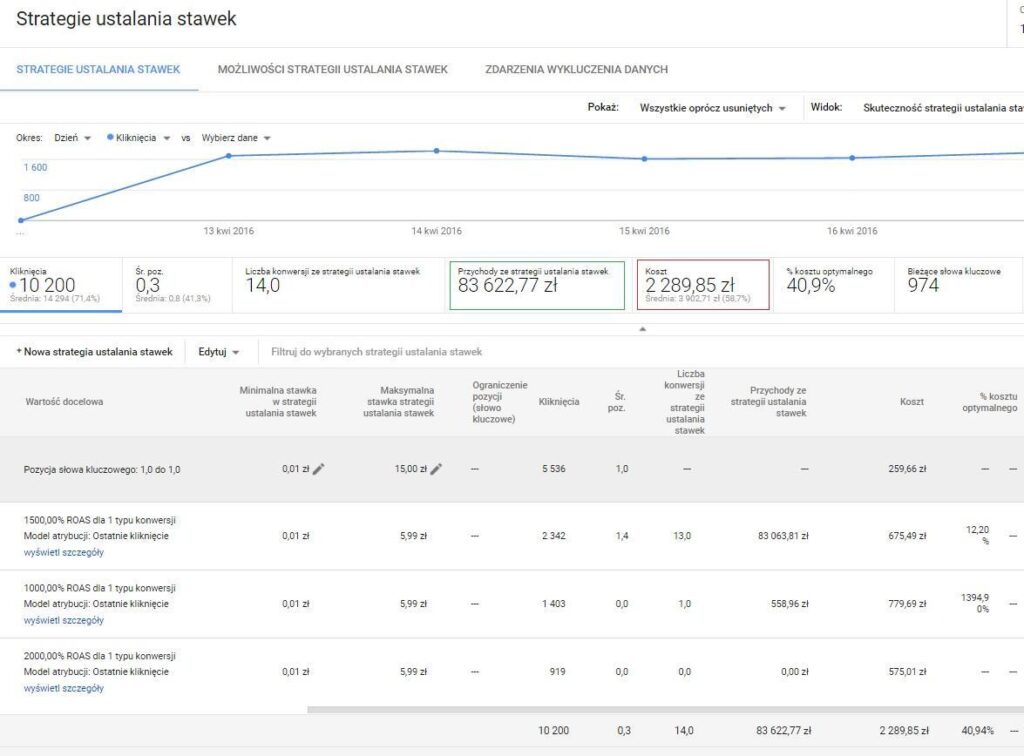The height and width of the screenshot is (756, 1024).
Task: Click cost cell 779,69 zł
Action: (x=907, y=604)
